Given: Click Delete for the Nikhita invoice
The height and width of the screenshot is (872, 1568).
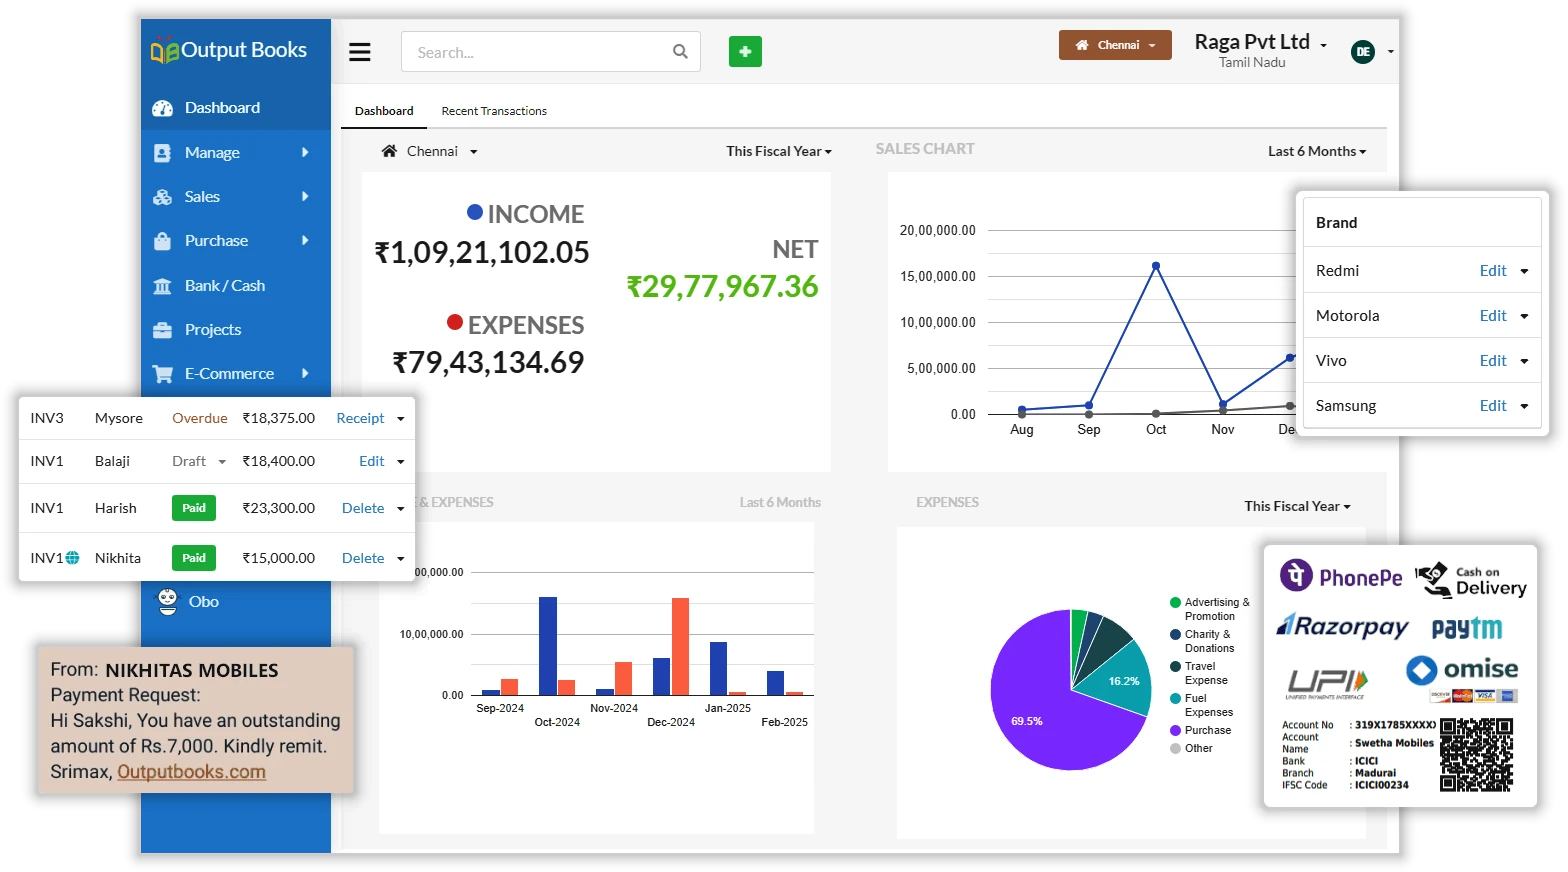Looking at the screenshot, I should point(363,558).
